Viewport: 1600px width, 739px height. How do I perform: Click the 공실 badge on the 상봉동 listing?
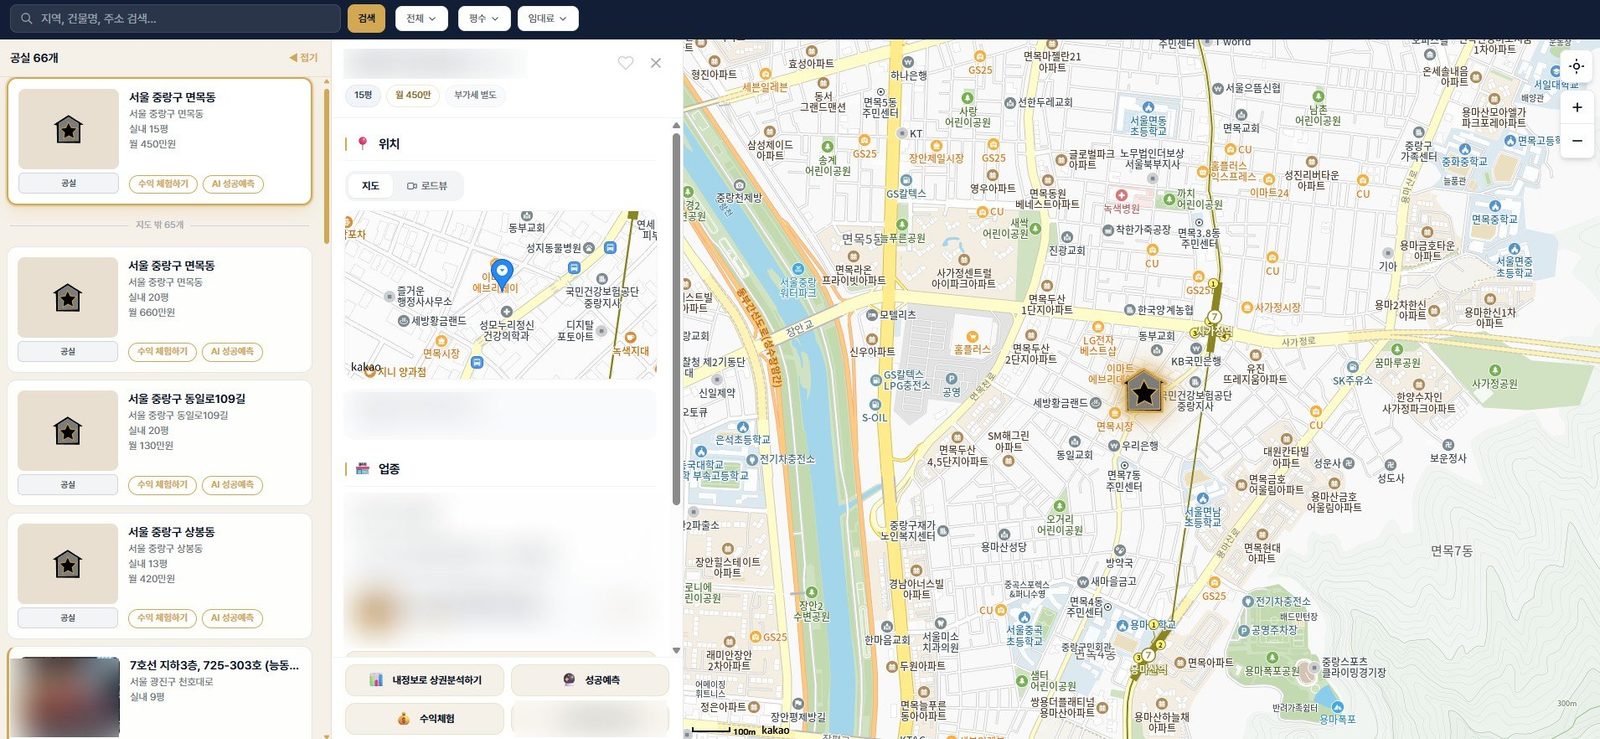click(68, 618)
